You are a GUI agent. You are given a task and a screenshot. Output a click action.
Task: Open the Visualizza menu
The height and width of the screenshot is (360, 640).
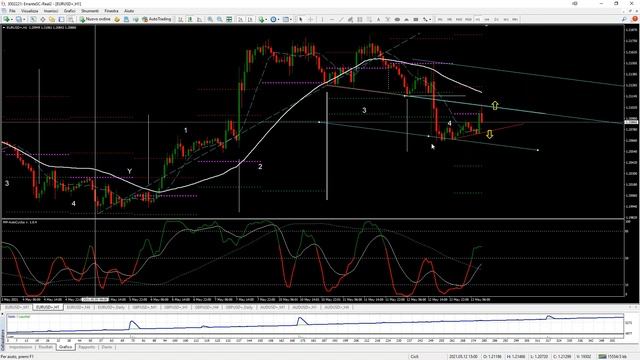click(29, 11)
